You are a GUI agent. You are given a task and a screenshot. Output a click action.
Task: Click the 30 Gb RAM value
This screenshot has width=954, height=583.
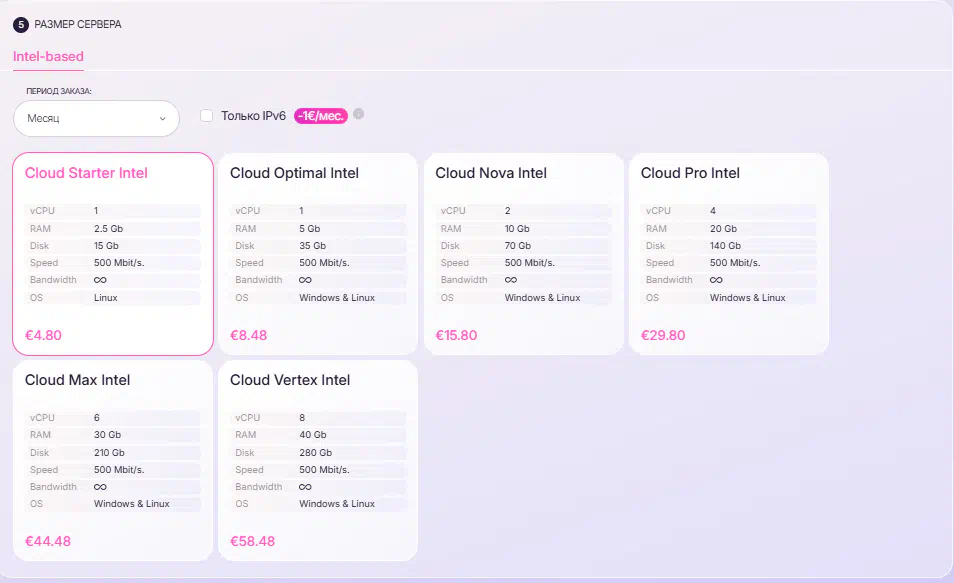[x=107, y=435]
